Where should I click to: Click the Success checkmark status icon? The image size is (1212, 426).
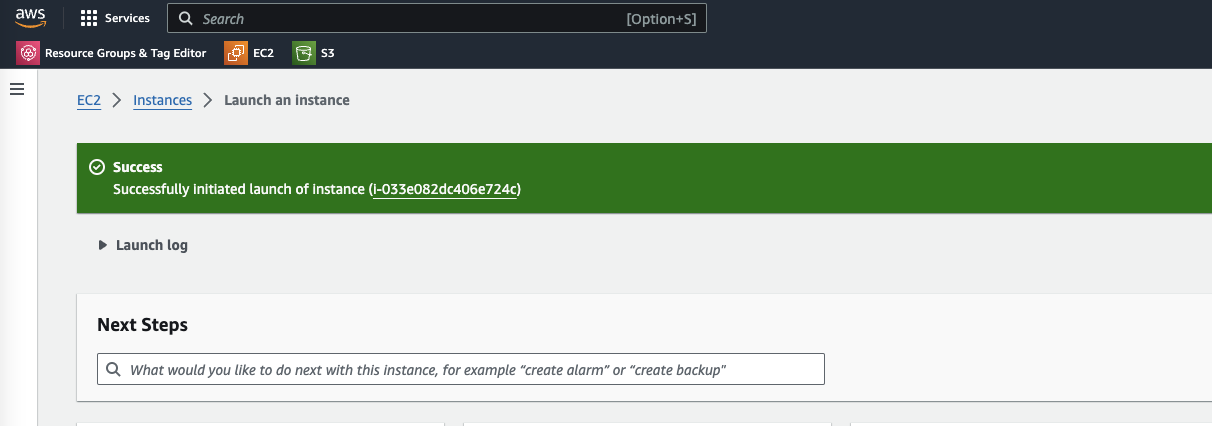click(x=97, y=167)
